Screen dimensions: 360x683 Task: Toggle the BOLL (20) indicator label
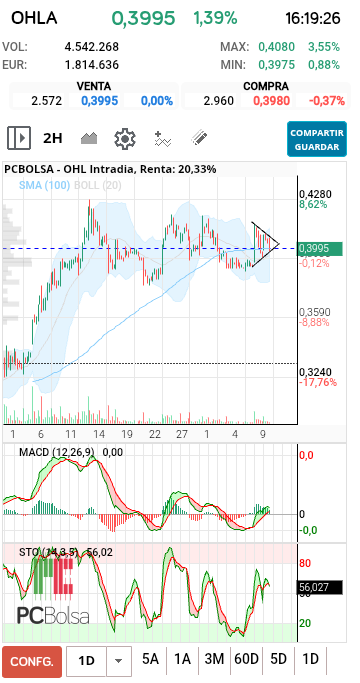tap(98, 185)
